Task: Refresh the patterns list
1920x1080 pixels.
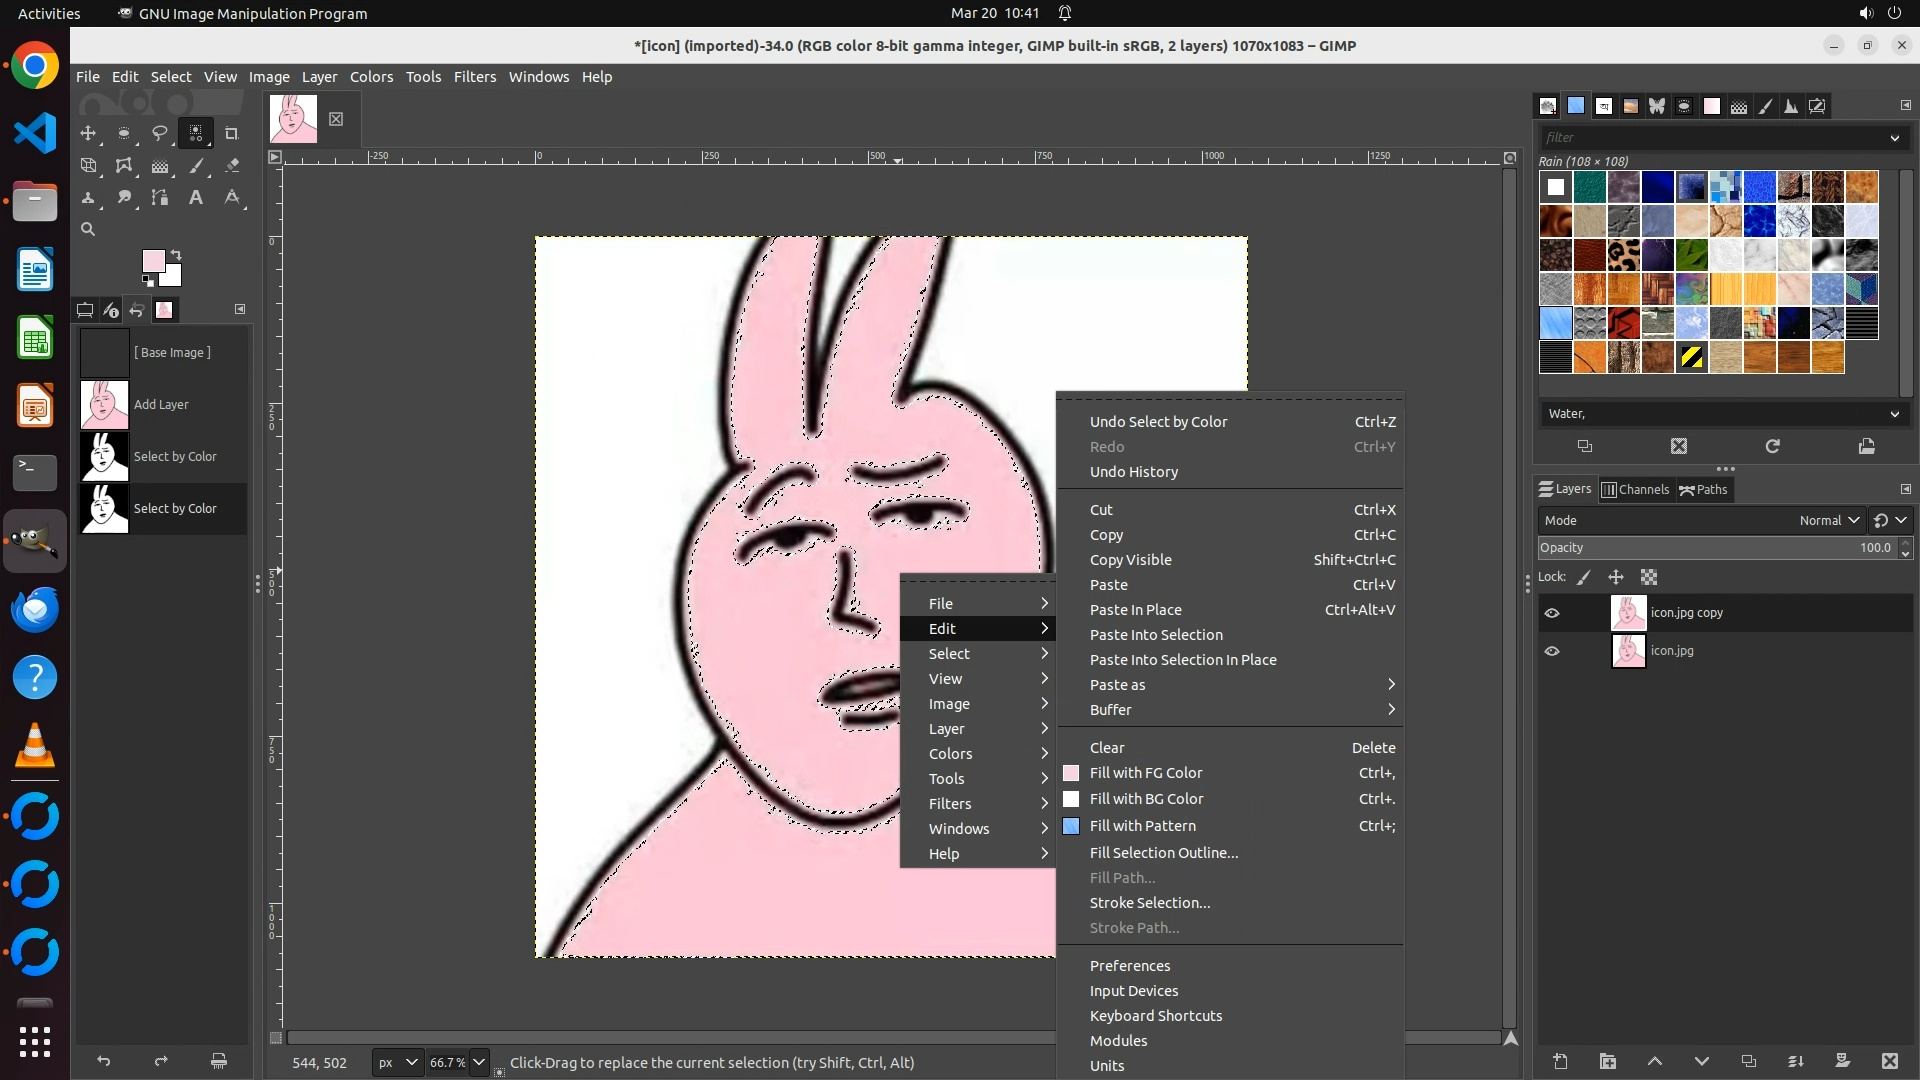Action: coord(1772,447)
